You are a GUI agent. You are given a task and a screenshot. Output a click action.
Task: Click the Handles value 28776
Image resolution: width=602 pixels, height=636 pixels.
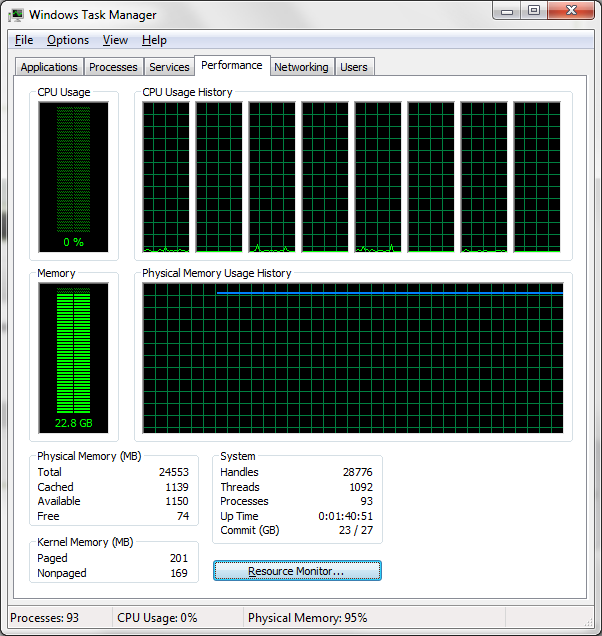tap(357, 472)
